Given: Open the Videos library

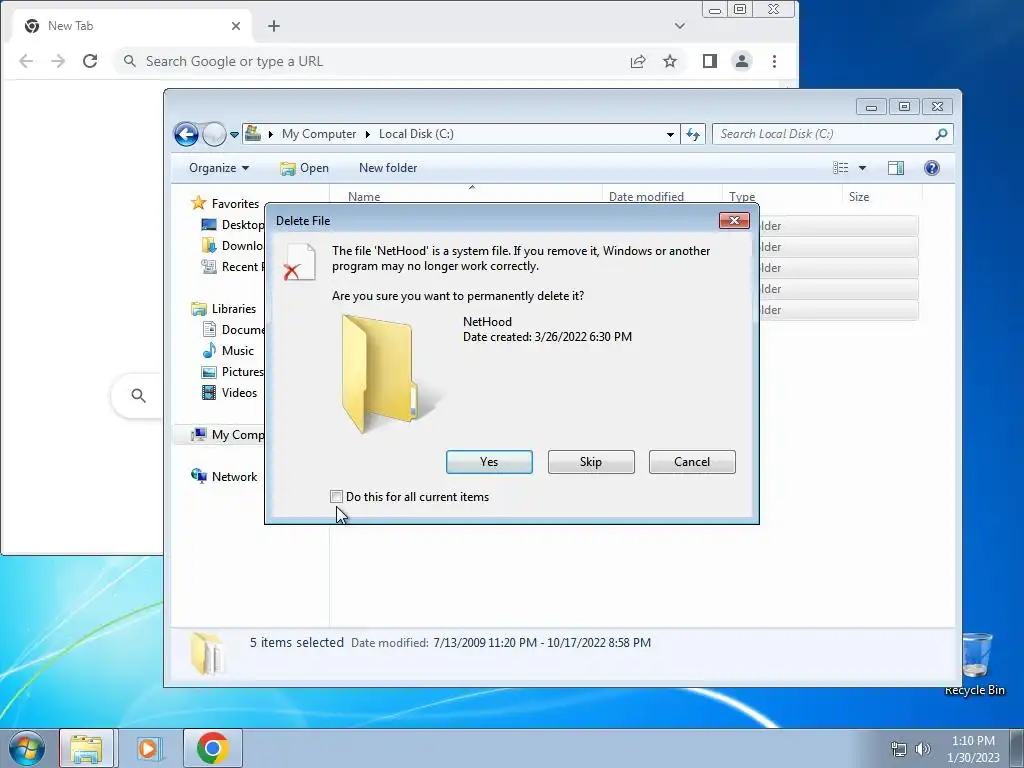Looking at the screenshot, I should tap(229, 392).
